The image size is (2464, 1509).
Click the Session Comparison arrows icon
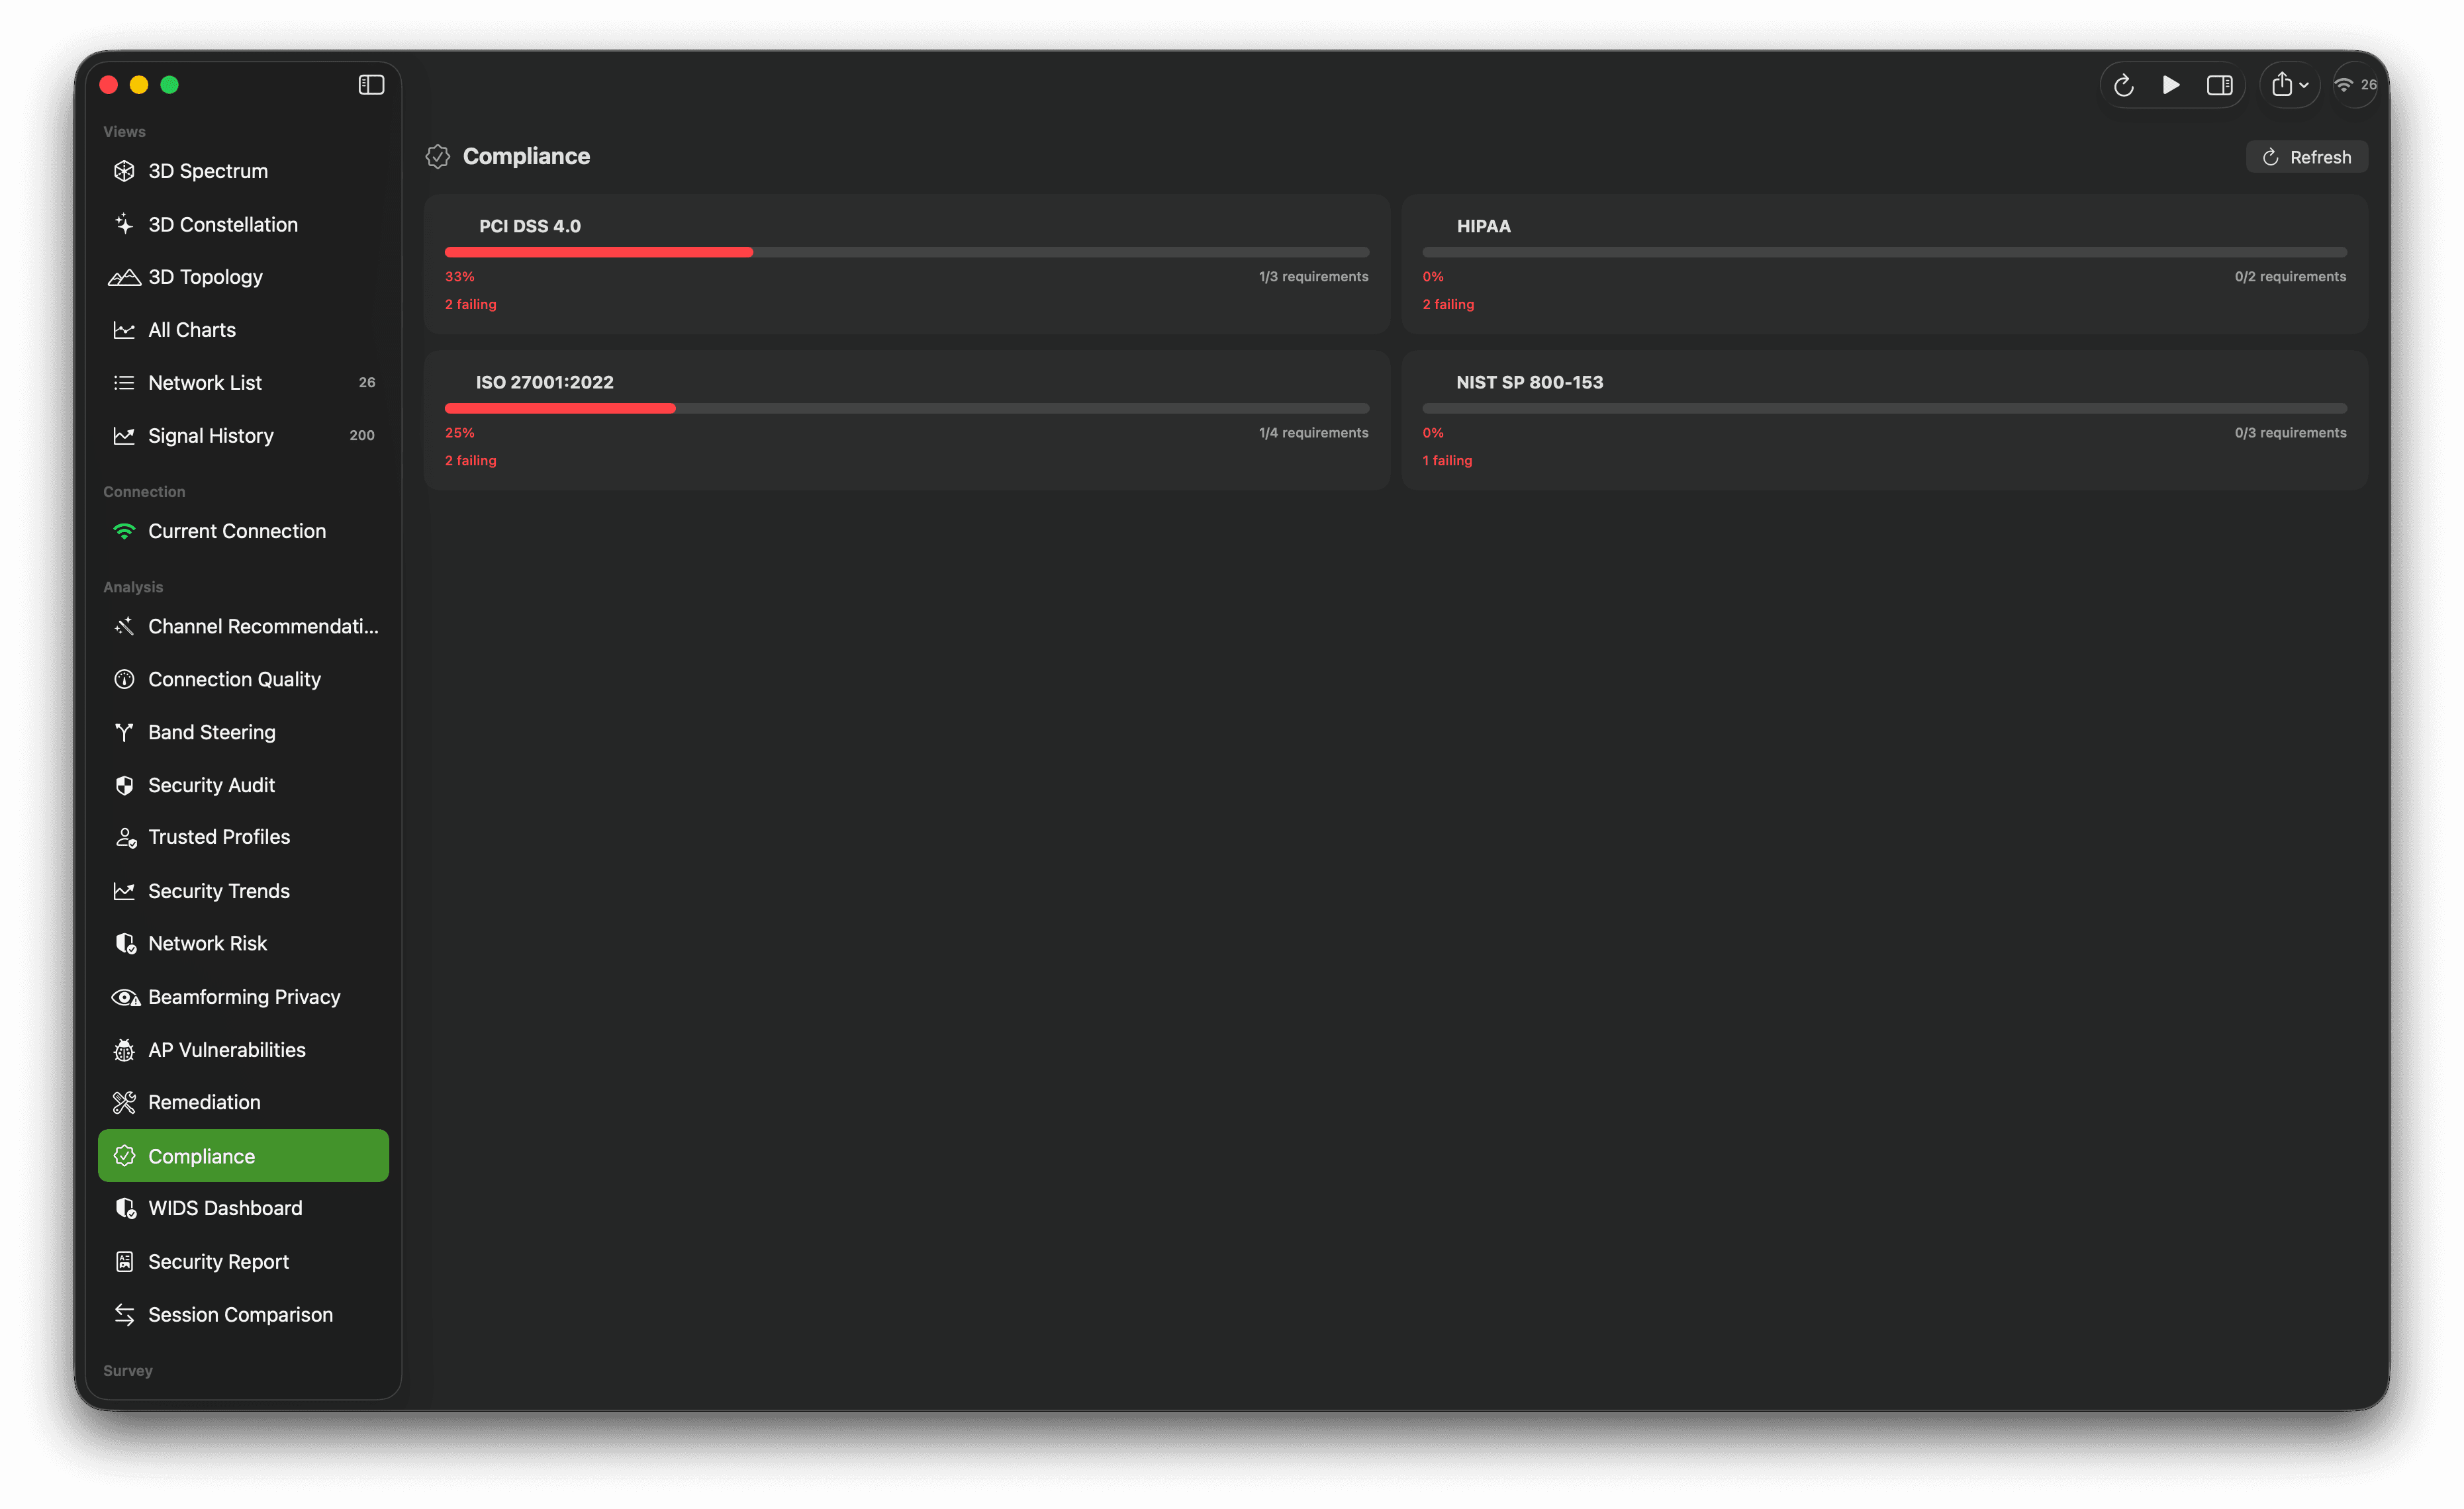pyautogui.click(x=124, y=1315)
